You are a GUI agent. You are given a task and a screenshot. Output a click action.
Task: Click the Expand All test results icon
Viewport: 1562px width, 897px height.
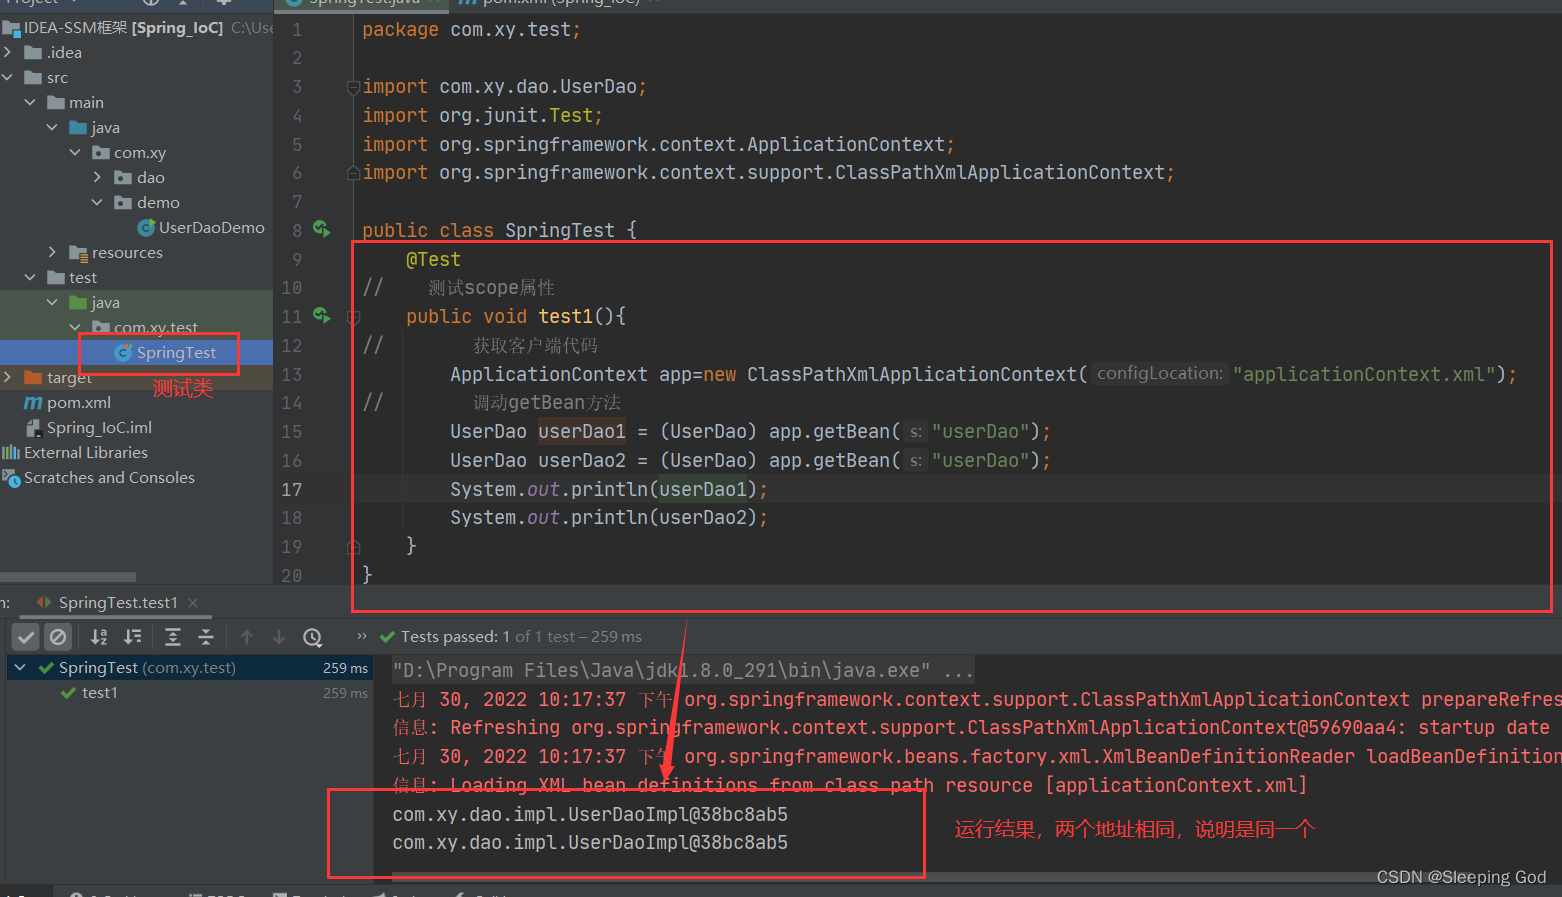coord(173,637)
